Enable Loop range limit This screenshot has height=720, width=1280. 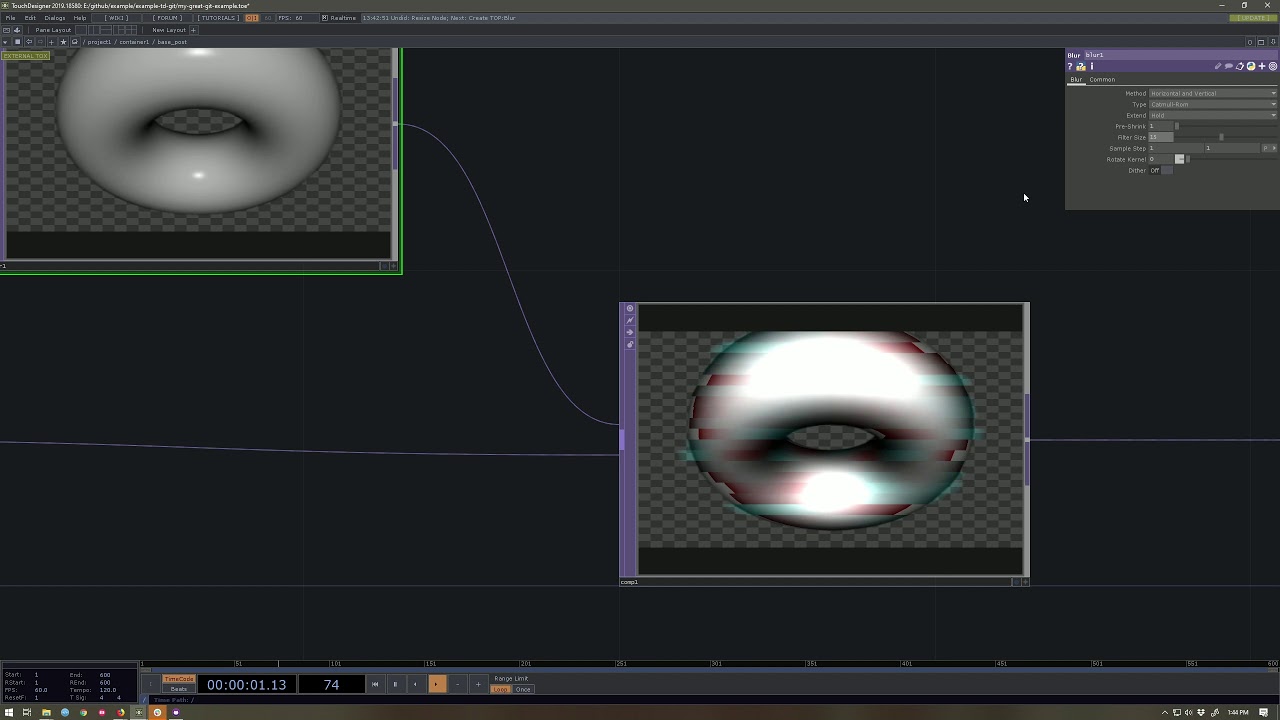(501, 689)
